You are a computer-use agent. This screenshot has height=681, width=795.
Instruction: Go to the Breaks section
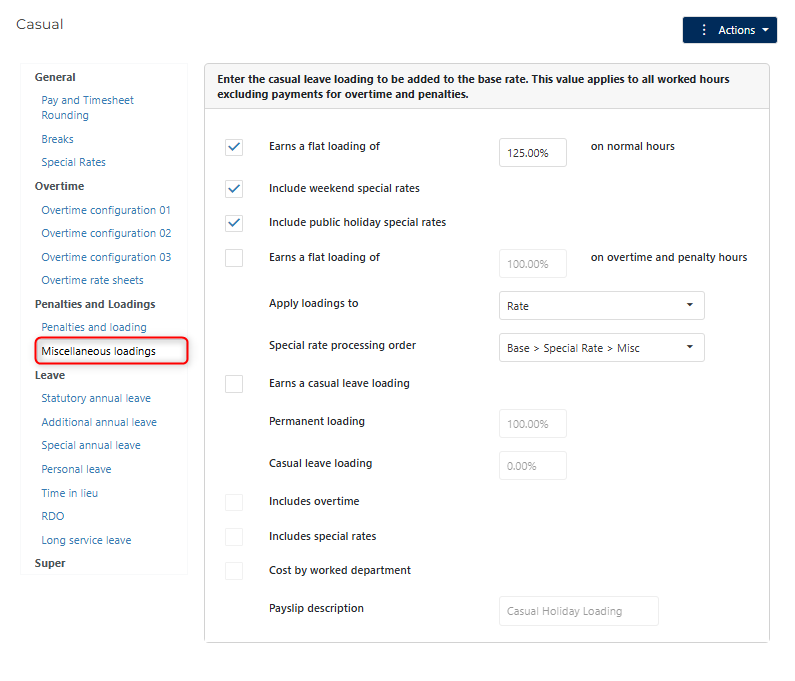point(57,139)
